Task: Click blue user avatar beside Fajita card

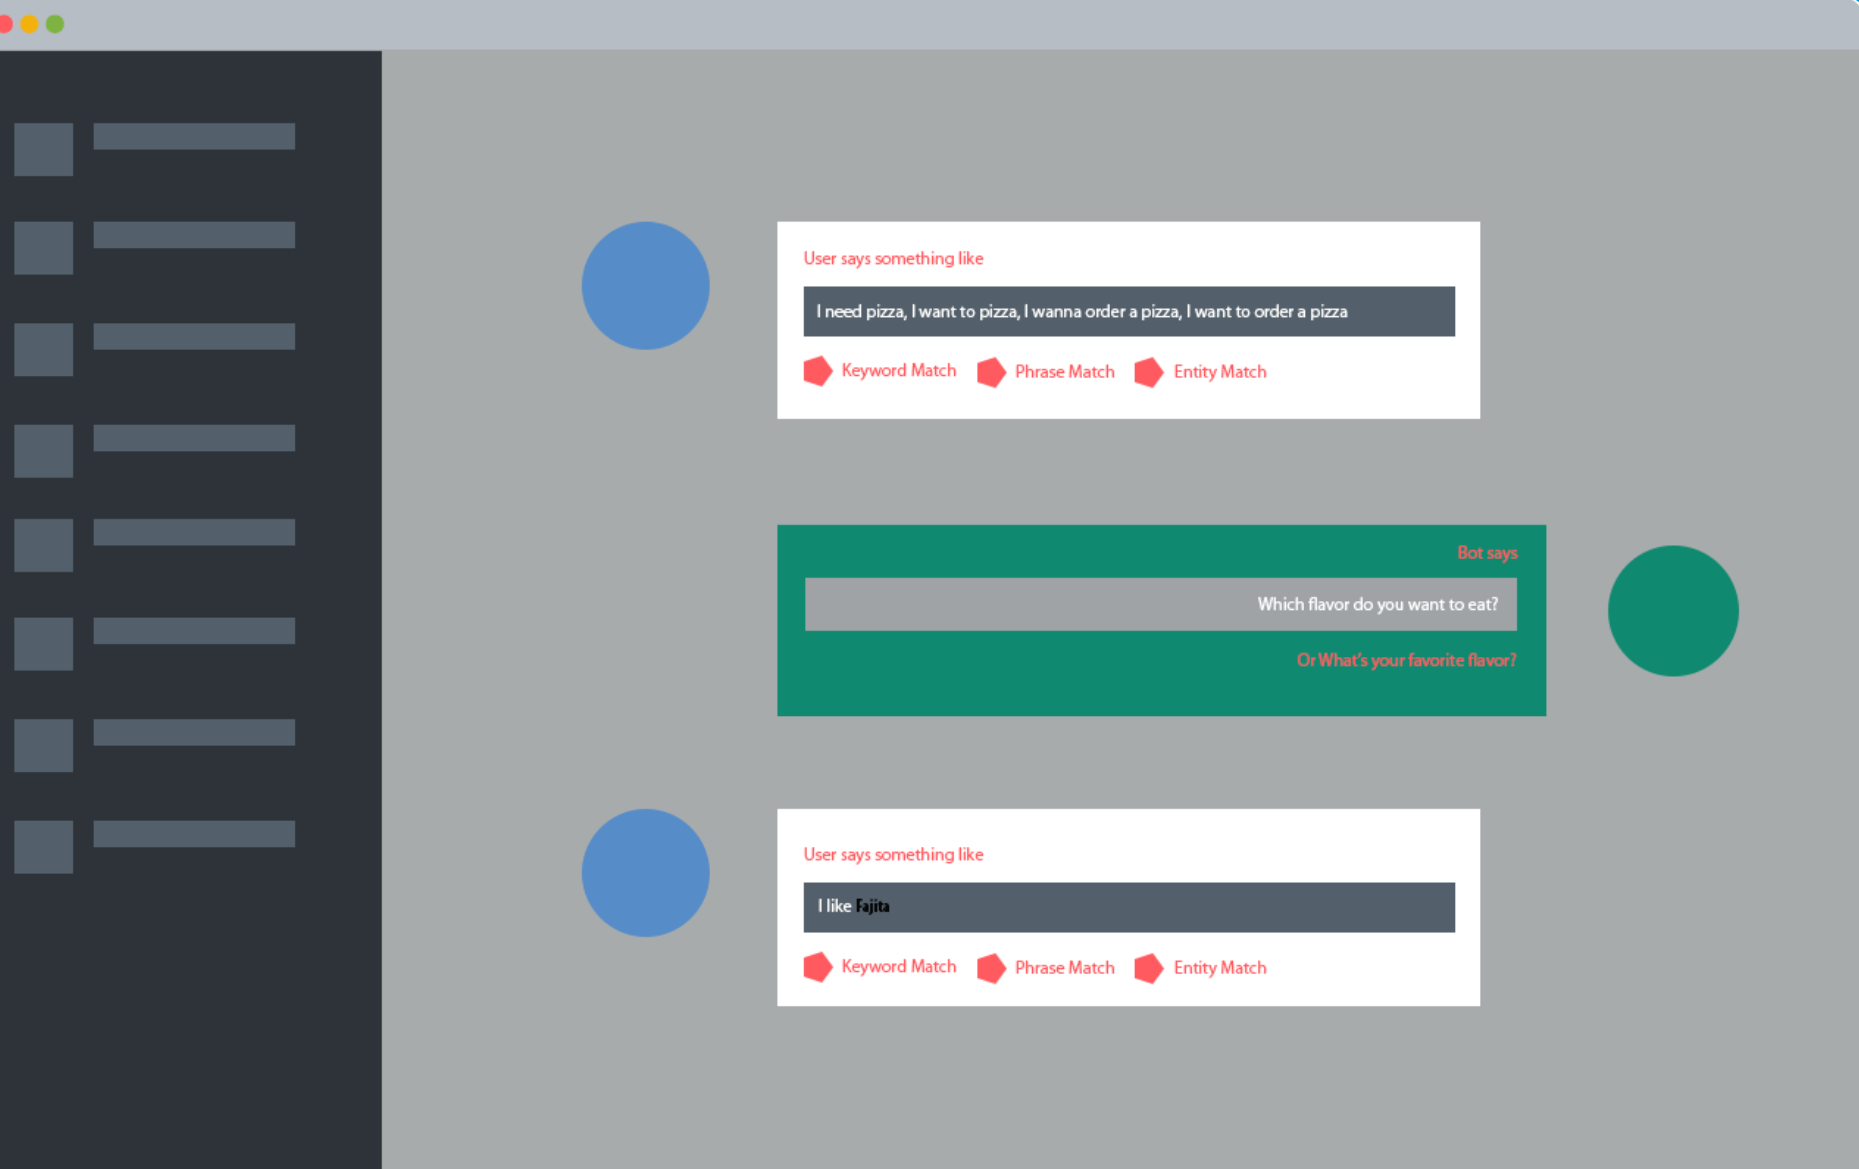Action: point(646,873)
